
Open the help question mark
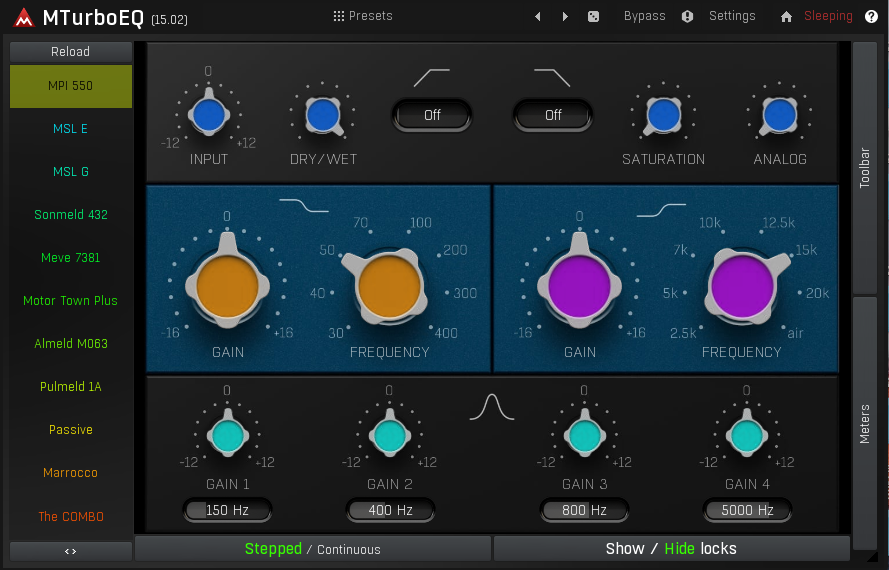point(871,16)
